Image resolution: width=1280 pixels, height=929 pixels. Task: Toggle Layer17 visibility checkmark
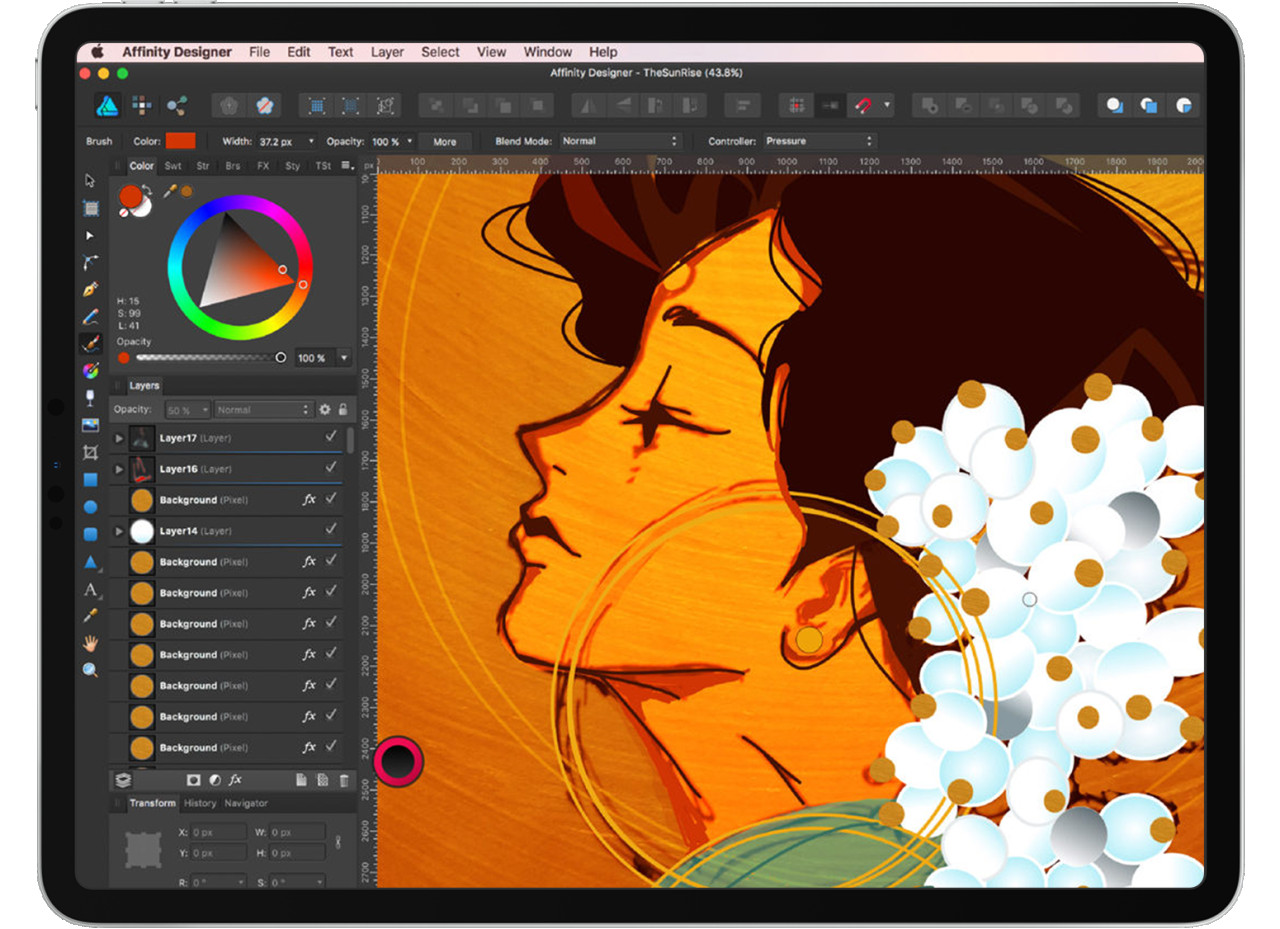331,437
